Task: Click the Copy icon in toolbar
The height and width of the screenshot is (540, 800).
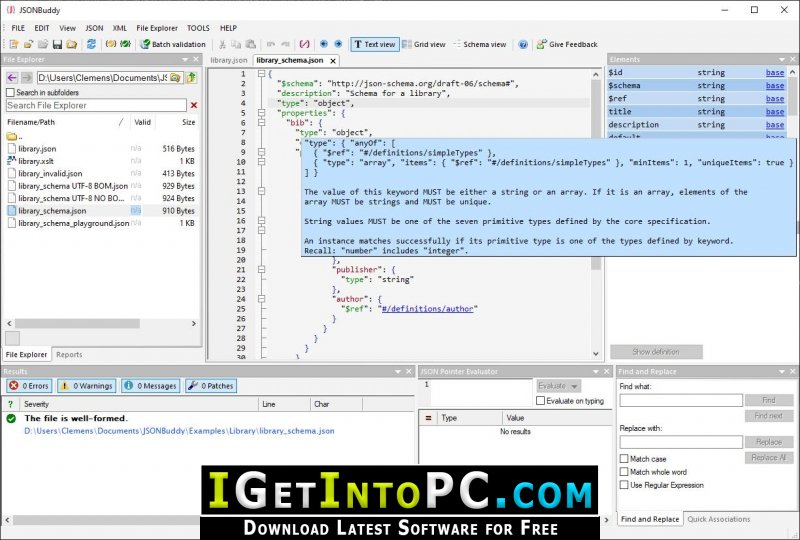Action: [236, 44]
